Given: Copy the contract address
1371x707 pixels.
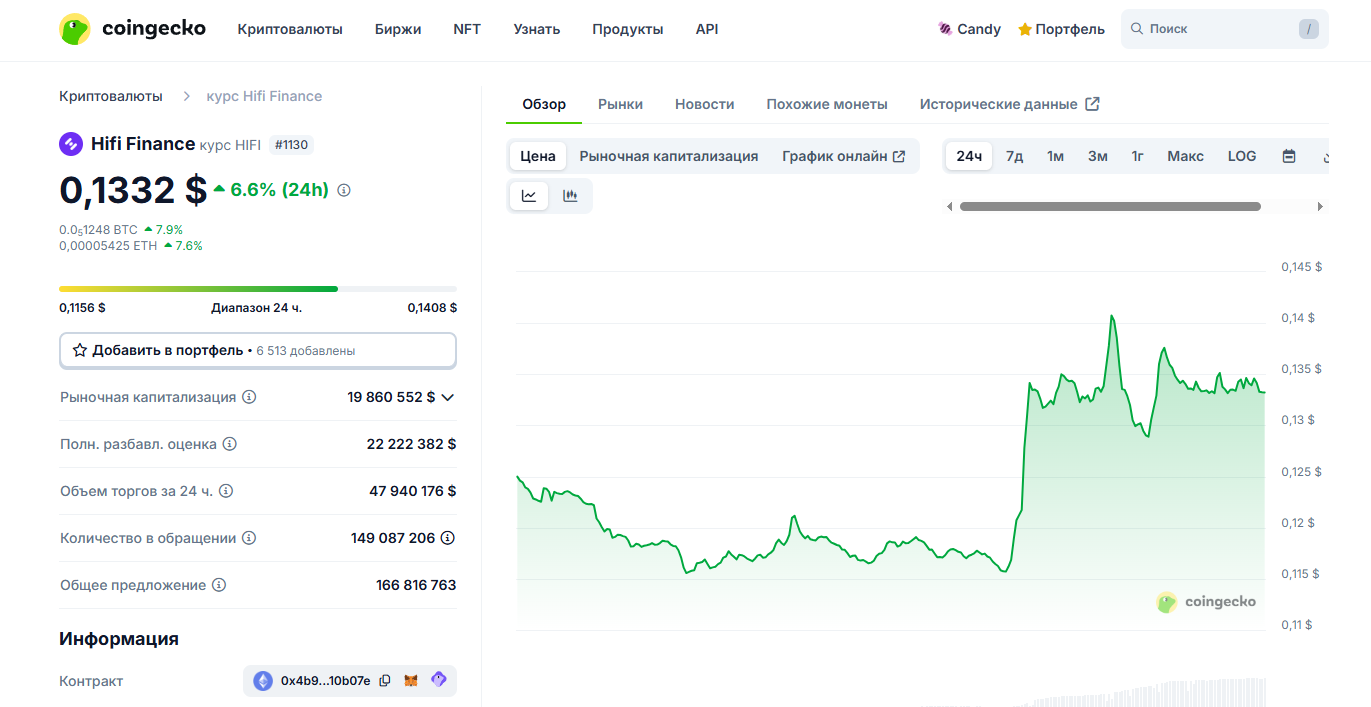Looking at the screenshot, I should point(385,681).
